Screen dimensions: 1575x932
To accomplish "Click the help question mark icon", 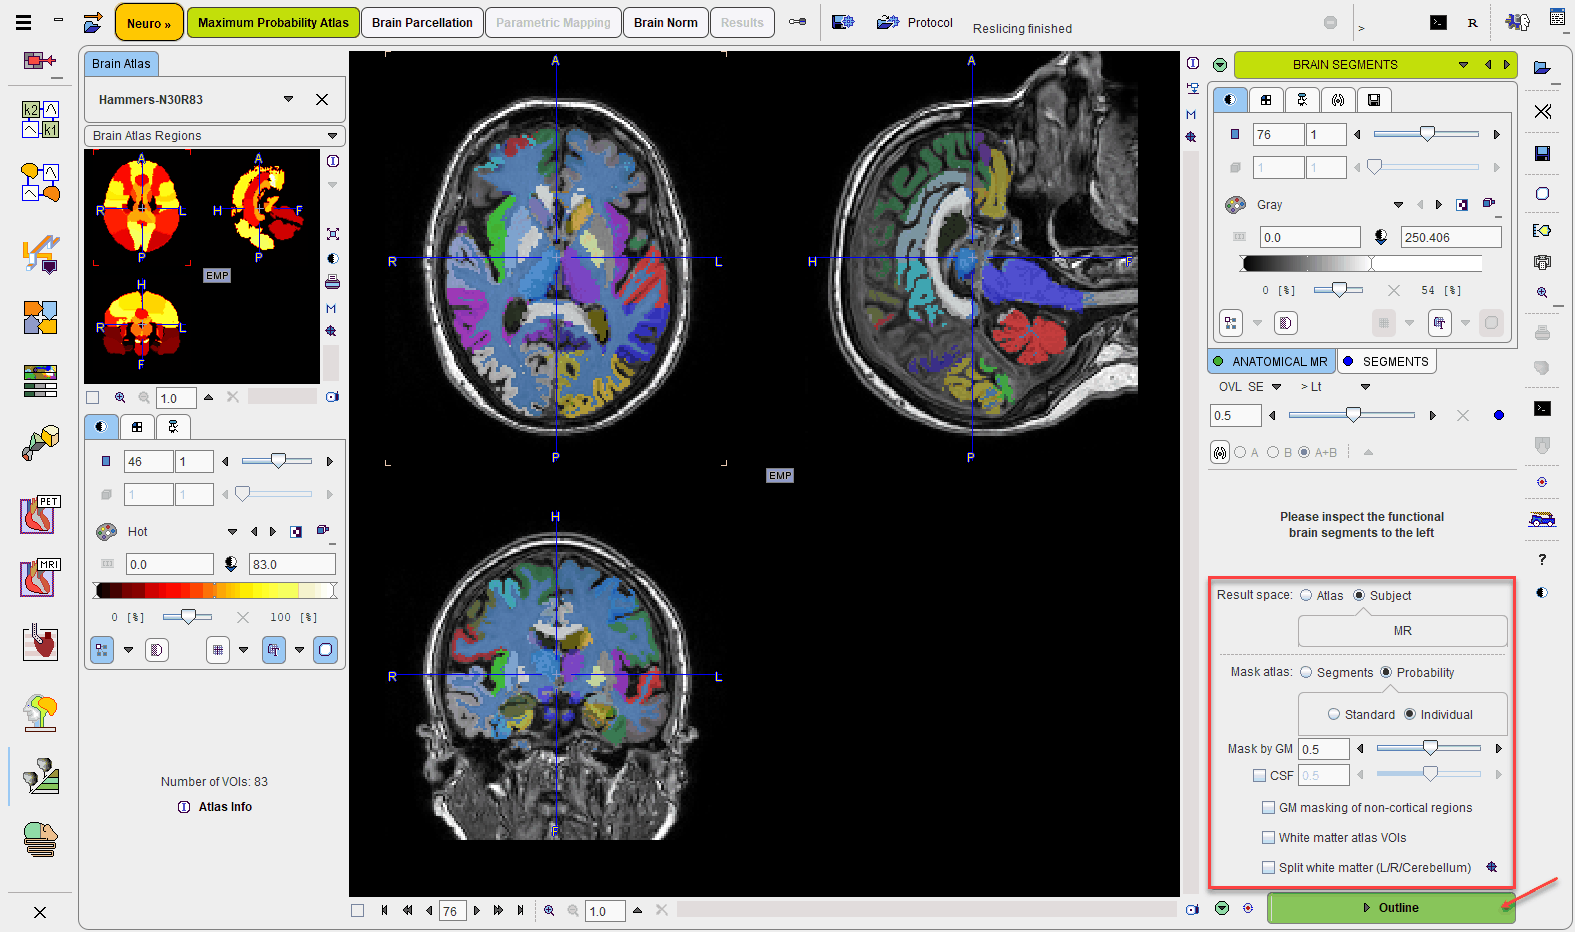I will [1542, 559].
